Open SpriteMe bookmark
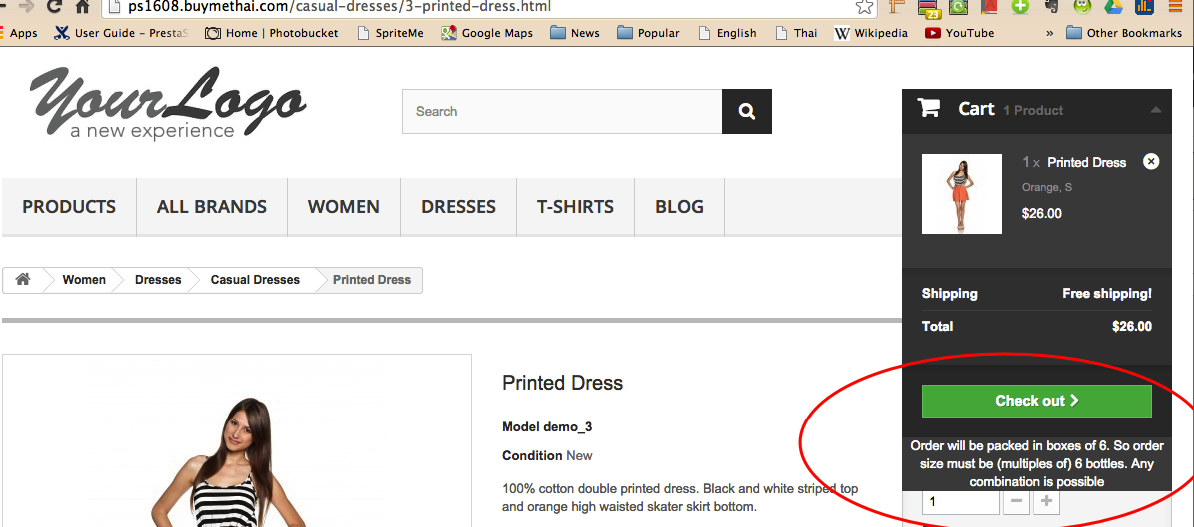The height and width of the screenshot is (527, 1194). coord(390,33)
